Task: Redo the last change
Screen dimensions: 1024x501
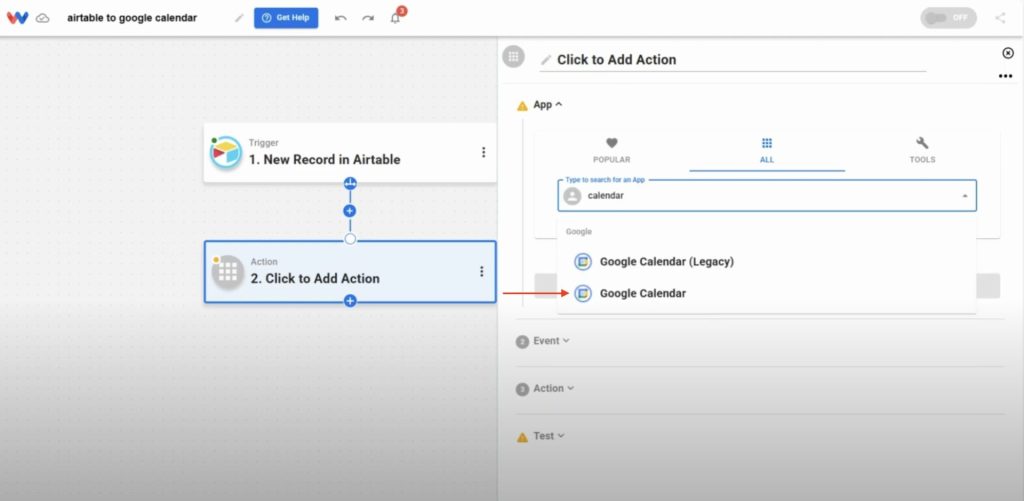Action: click(368, 18)
